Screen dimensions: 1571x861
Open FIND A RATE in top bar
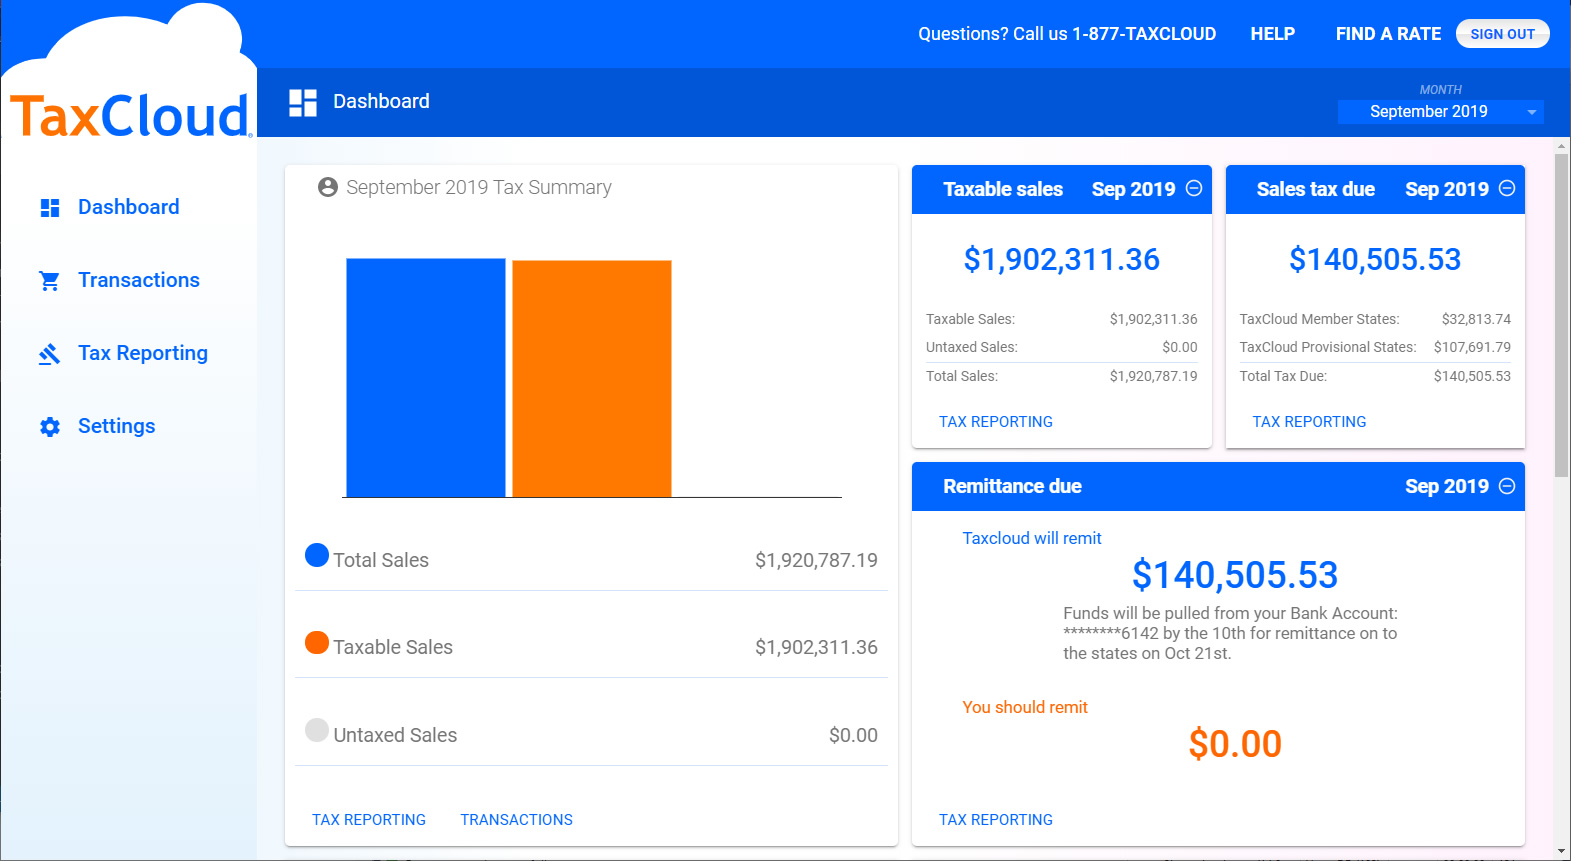tap(1388, 34)
